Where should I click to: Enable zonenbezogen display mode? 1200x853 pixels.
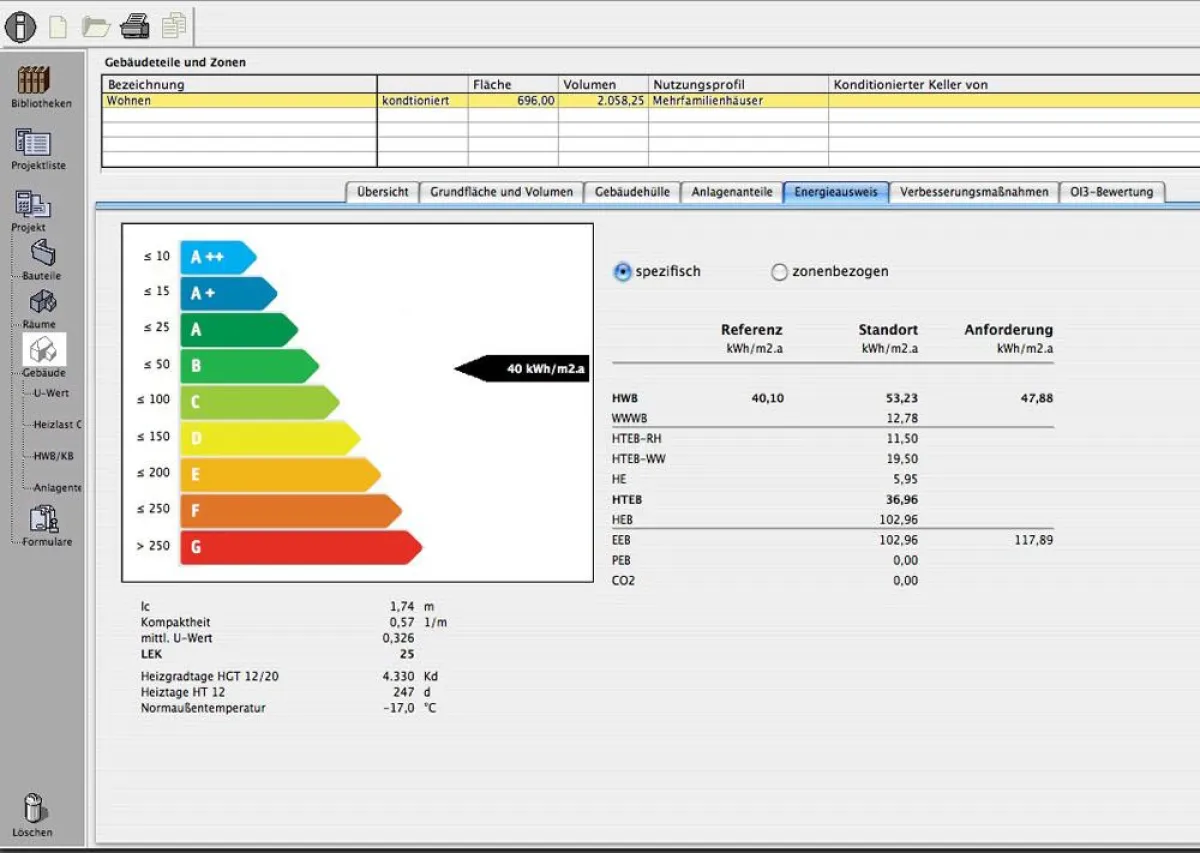[779, 272]
